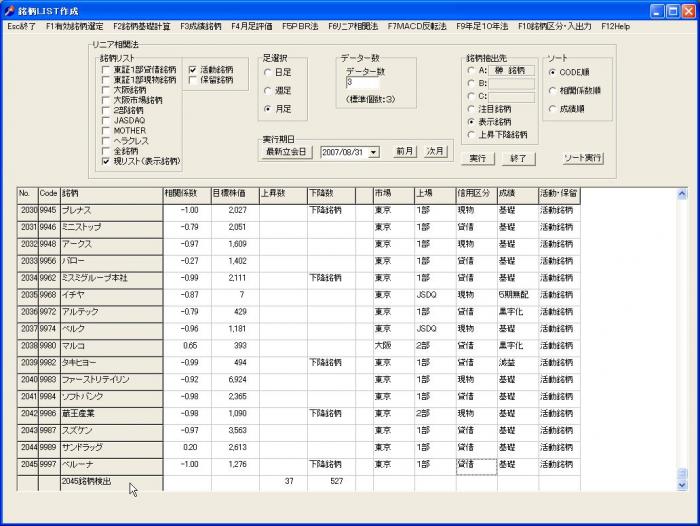The width and height of the screenshot is (700, 526).
Task: Click the table scrollbar down arrow
Action: click(682, 484)
